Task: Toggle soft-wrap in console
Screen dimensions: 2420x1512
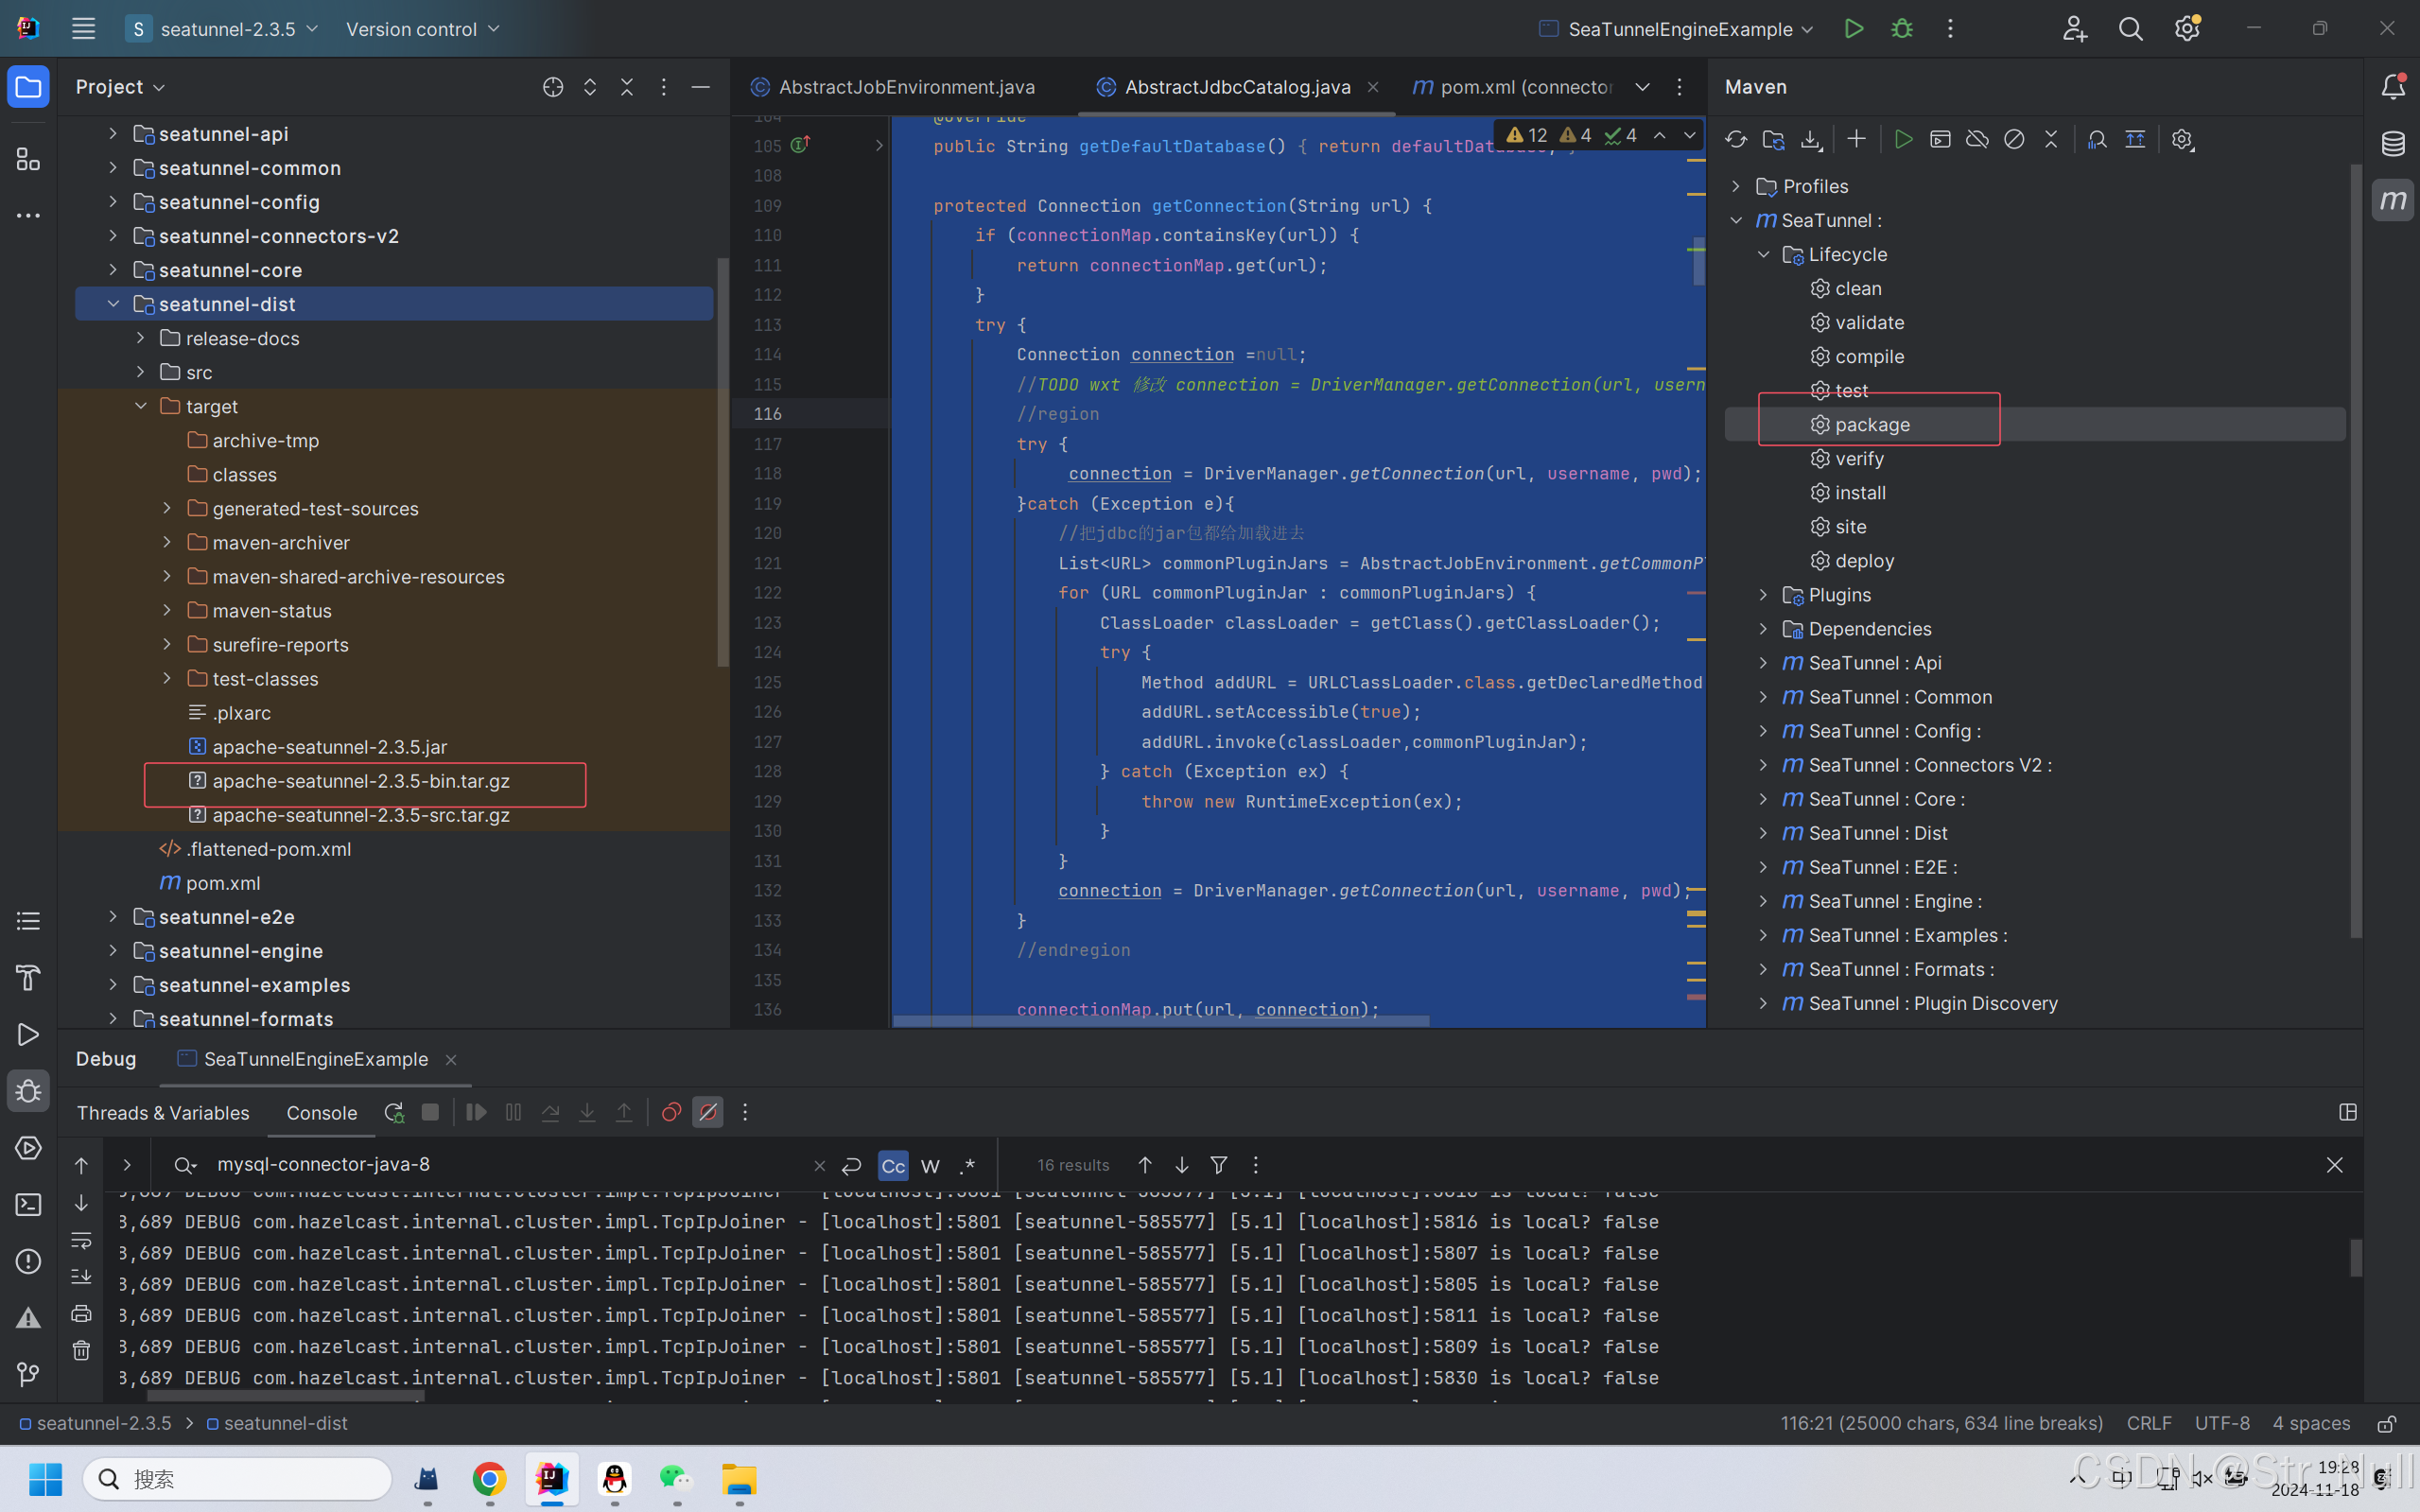Action: [81, 1240]
